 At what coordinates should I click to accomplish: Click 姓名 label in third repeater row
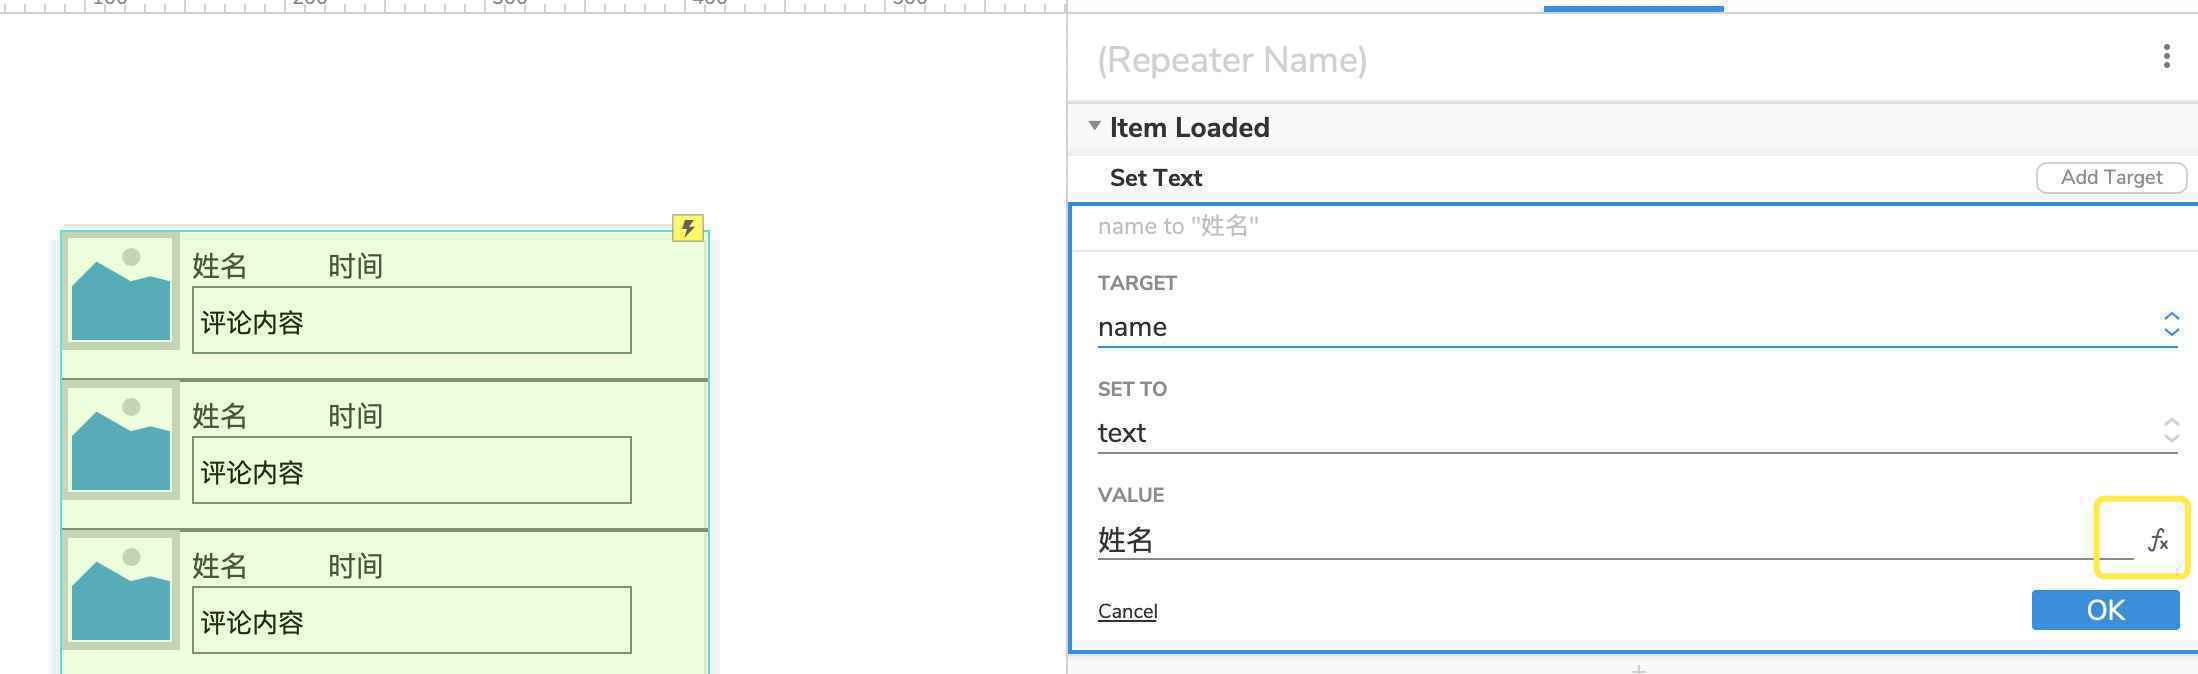click(220, 566)
